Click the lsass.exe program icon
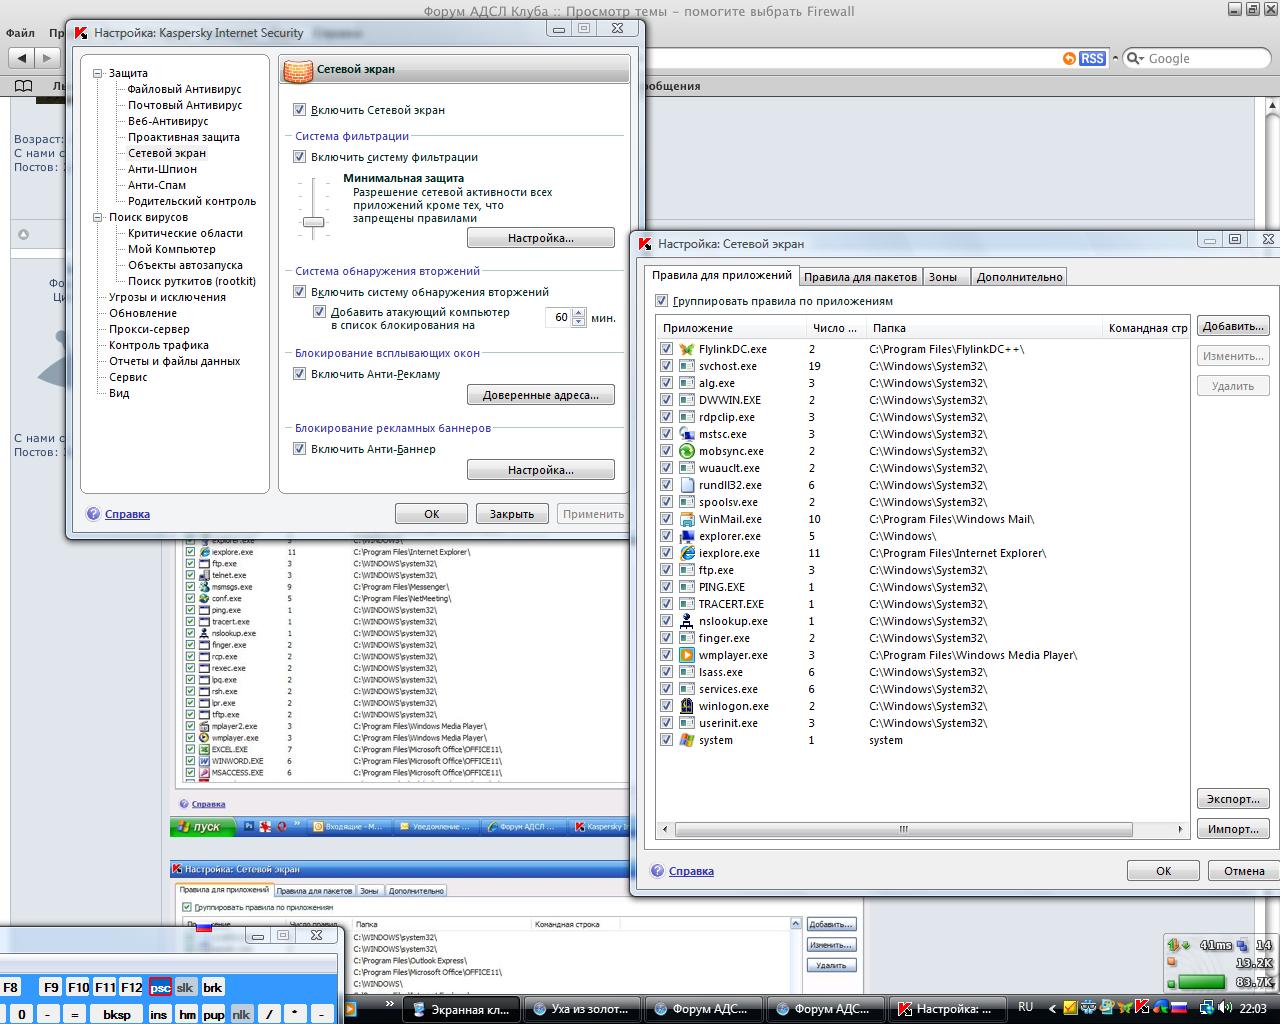 click(x=687, y=672)
